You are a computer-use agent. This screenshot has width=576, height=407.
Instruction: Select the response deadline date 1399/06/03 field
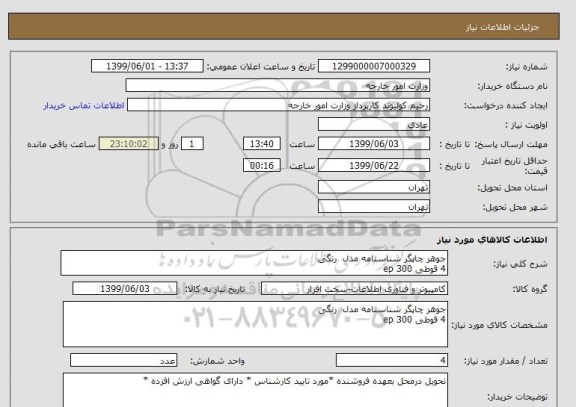(374, 144)
